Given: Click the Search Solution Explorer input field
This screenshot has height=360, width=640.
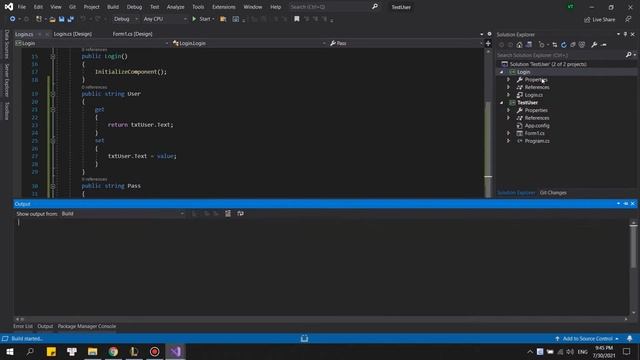Looking at the screenshot, I should coord(560,55).
